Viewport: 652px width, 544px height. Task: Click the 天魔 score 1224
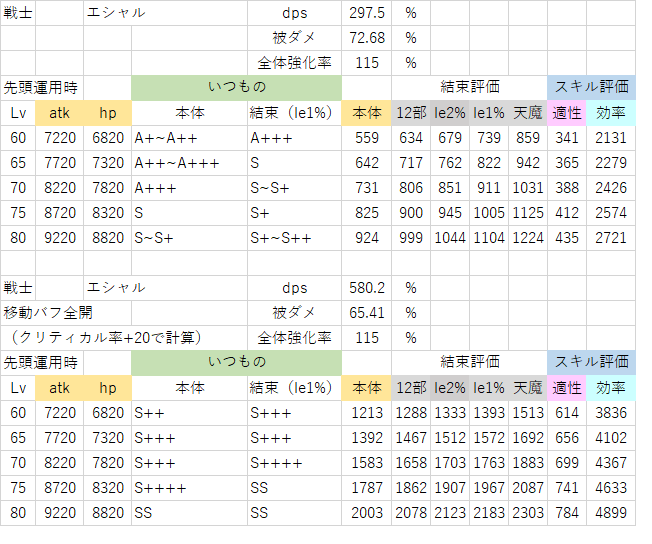click(x=528, y=238)
